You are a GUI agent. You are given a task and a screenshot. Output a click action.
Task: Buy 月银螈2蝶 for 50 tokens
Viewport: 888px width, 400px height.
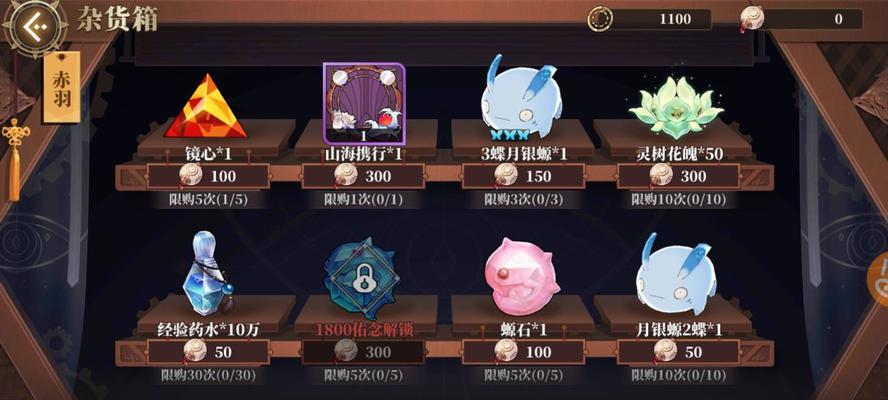[x=678, y=352]
